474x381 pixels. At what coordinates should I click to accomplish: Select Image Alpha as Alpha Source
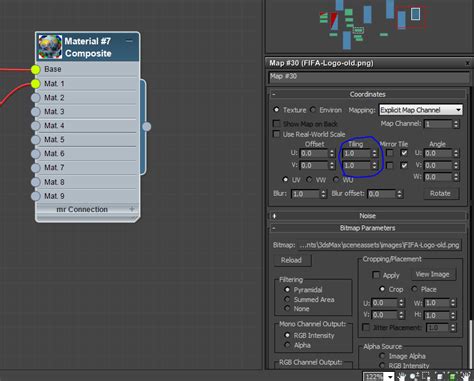click(x=382, y=356)
